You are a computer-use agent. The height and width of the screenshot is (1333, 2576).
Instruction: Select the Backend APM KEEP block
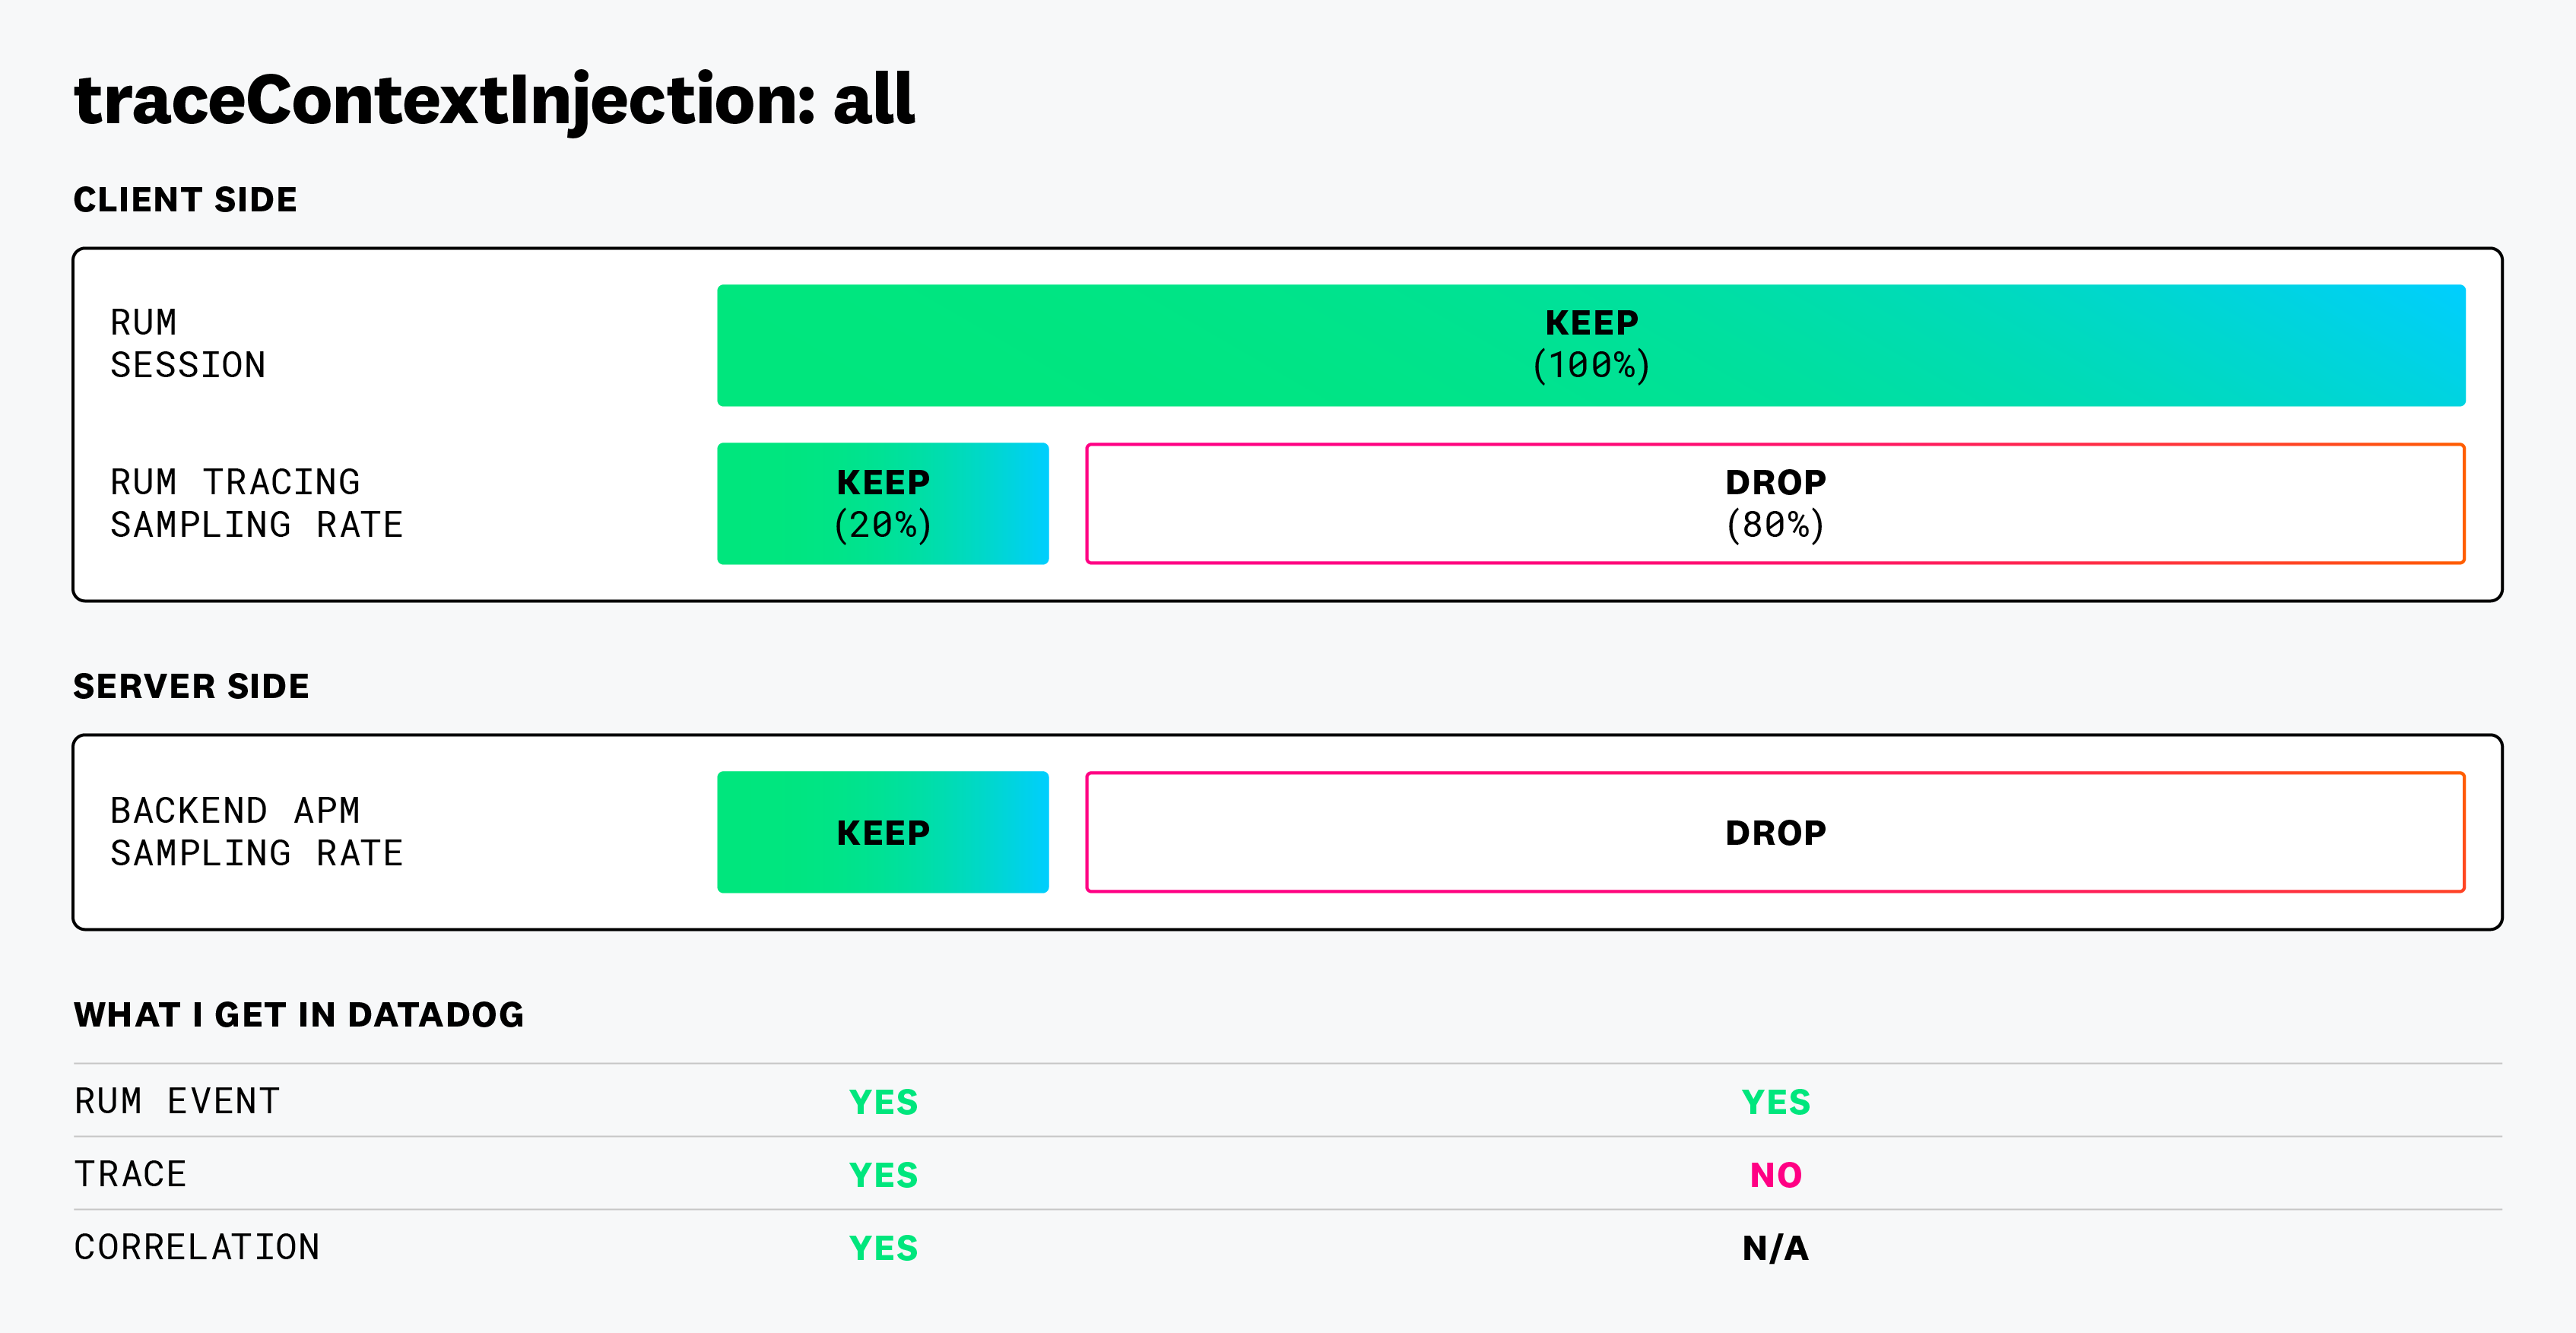pyautogui.click(x=883, y=832)
